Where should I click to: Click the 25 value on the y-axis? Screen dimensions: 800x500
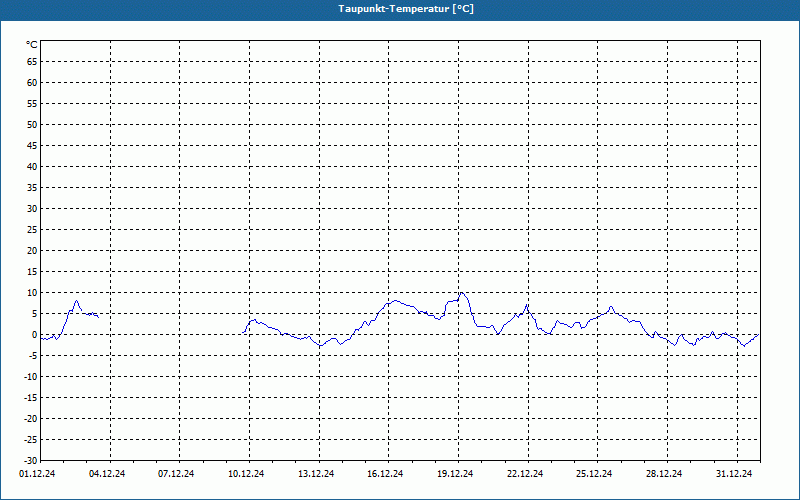[32, 230]
